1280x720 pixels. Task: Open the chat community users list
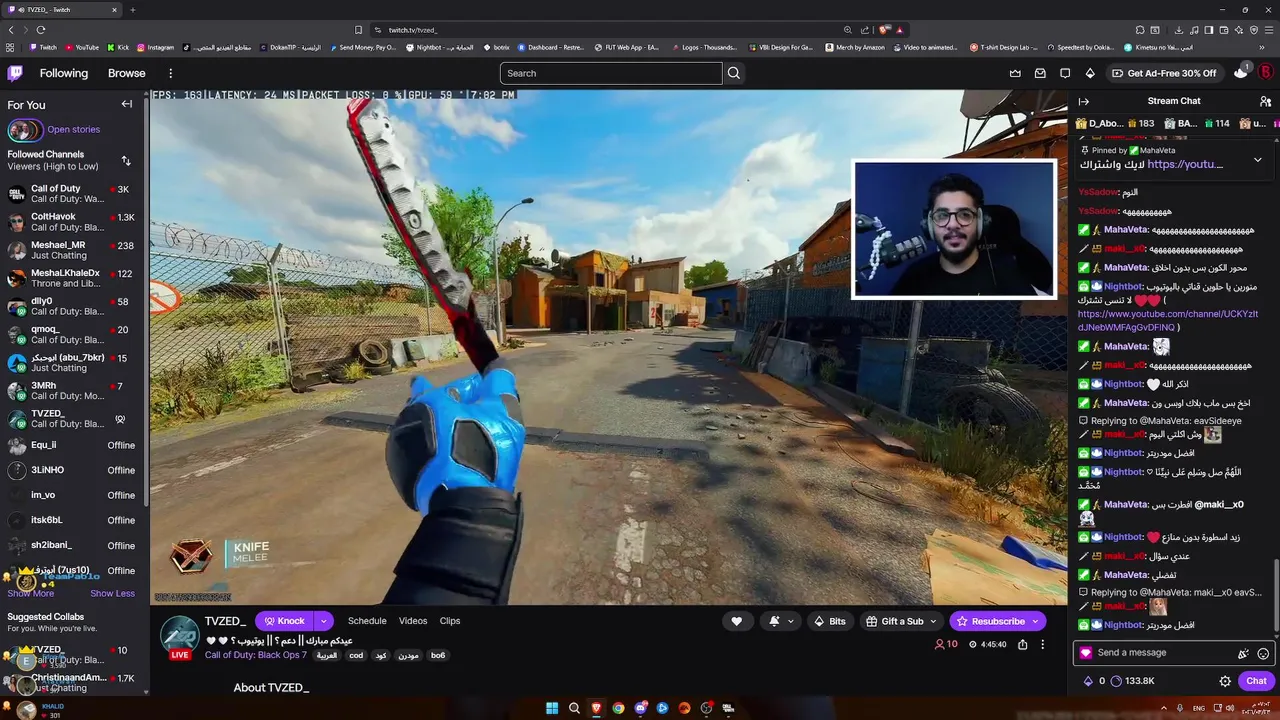coord(1265,101)
